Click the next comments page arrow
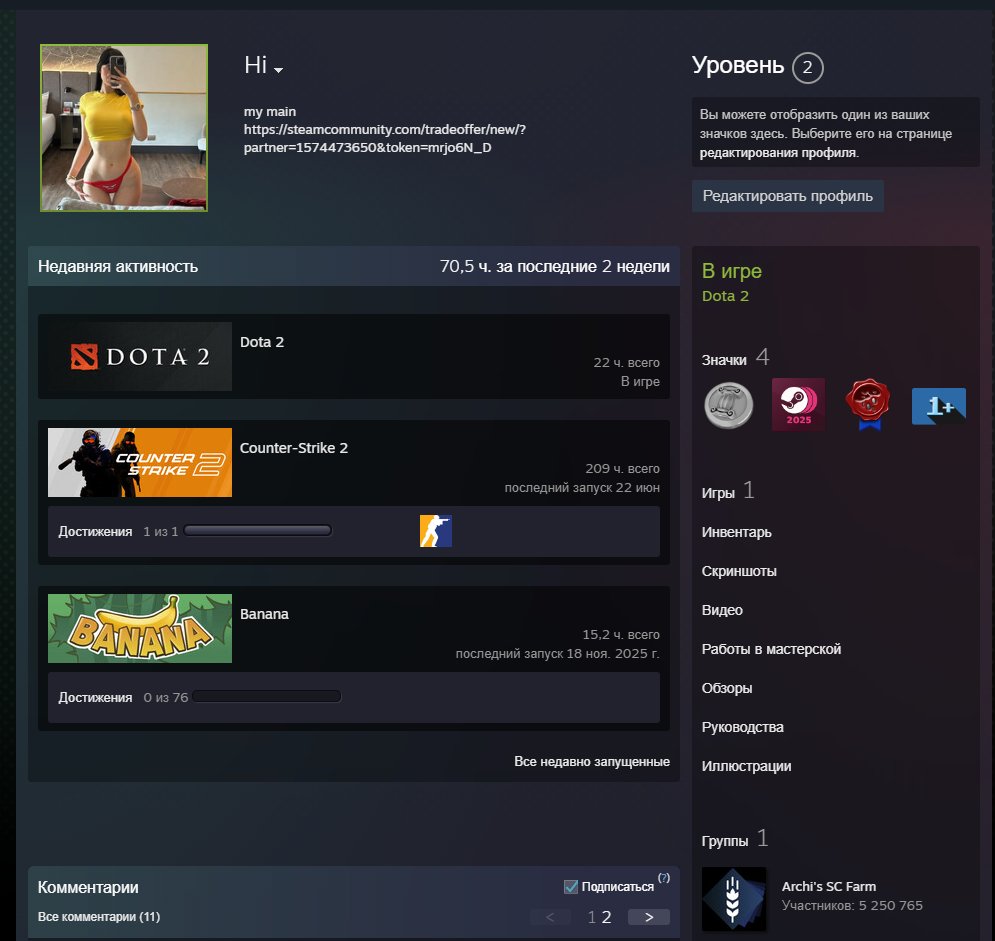995x941 pixels. 649,917
